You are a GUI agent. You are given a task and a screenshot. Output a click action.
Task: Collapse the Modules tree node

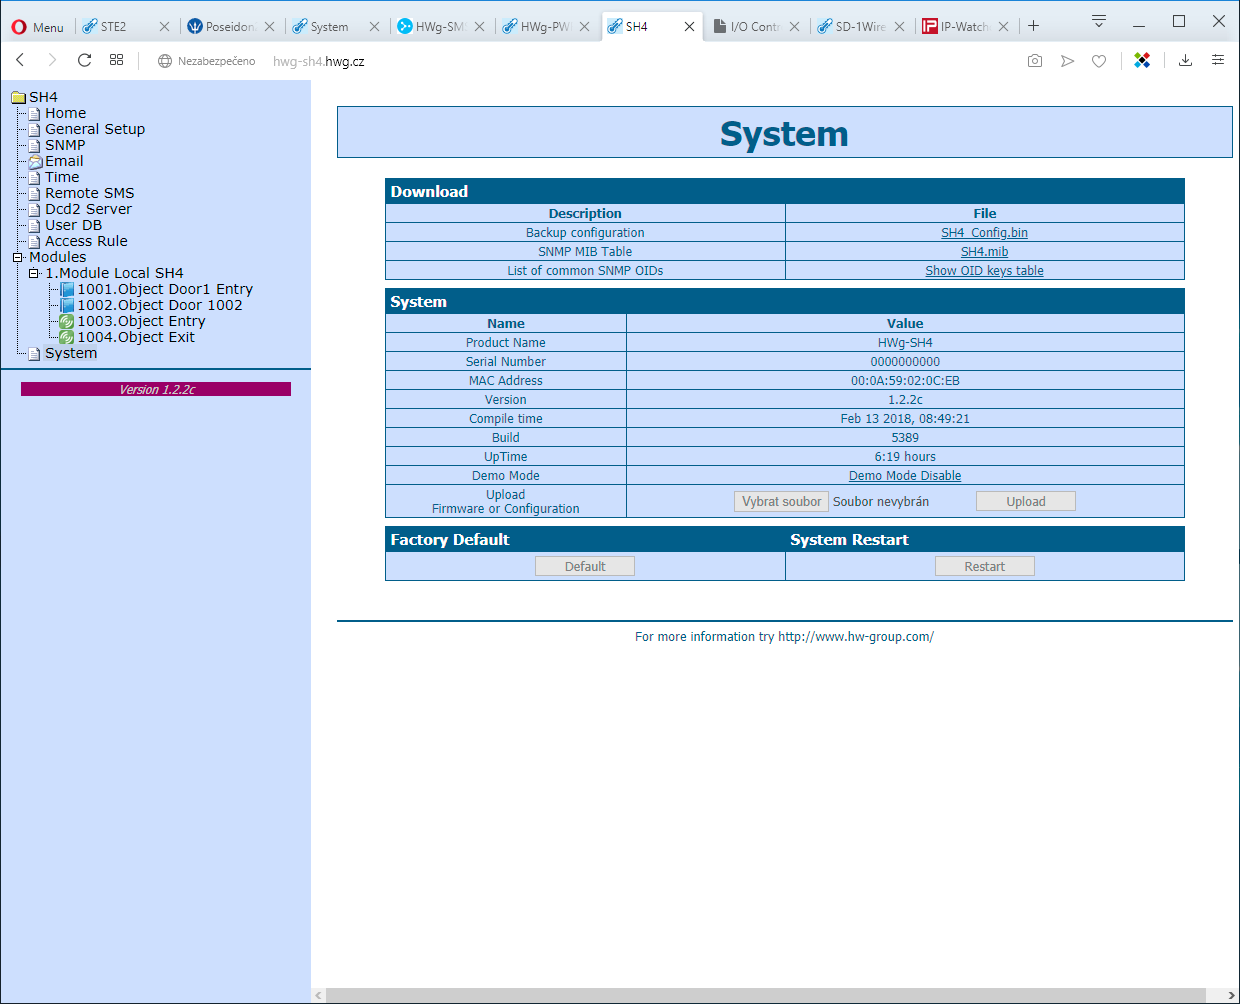[x=17, y=257]
